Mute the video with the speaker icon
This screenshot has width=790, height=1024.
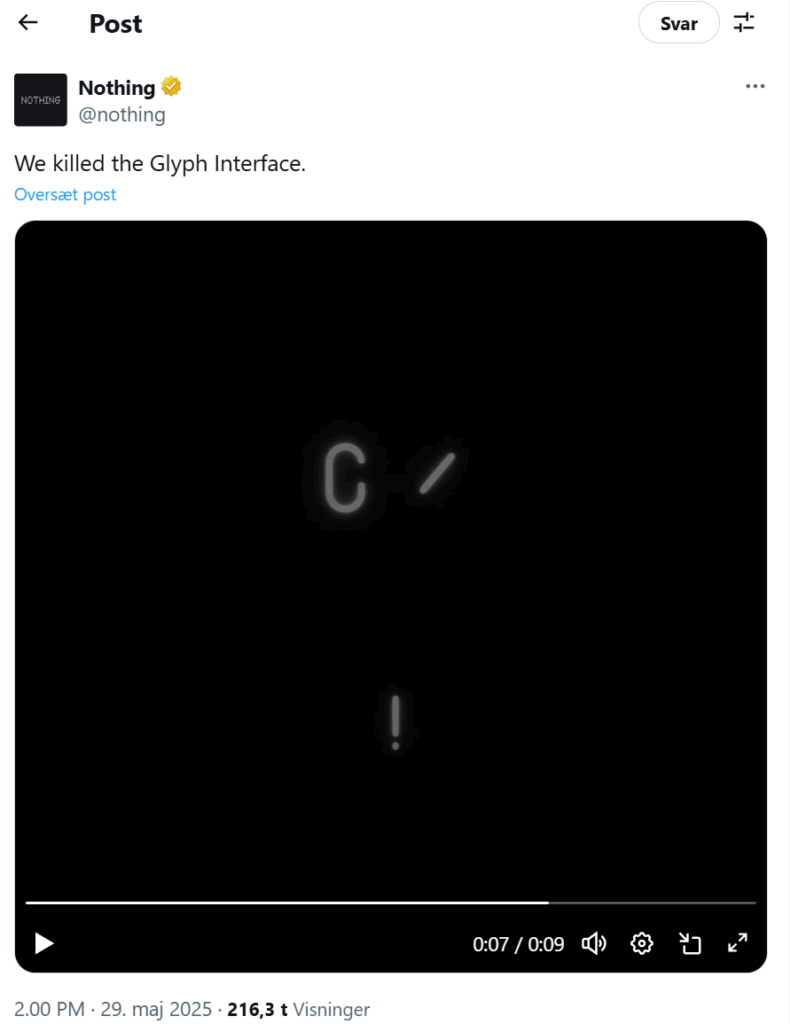pyautogui.click(x=593, y=944)
